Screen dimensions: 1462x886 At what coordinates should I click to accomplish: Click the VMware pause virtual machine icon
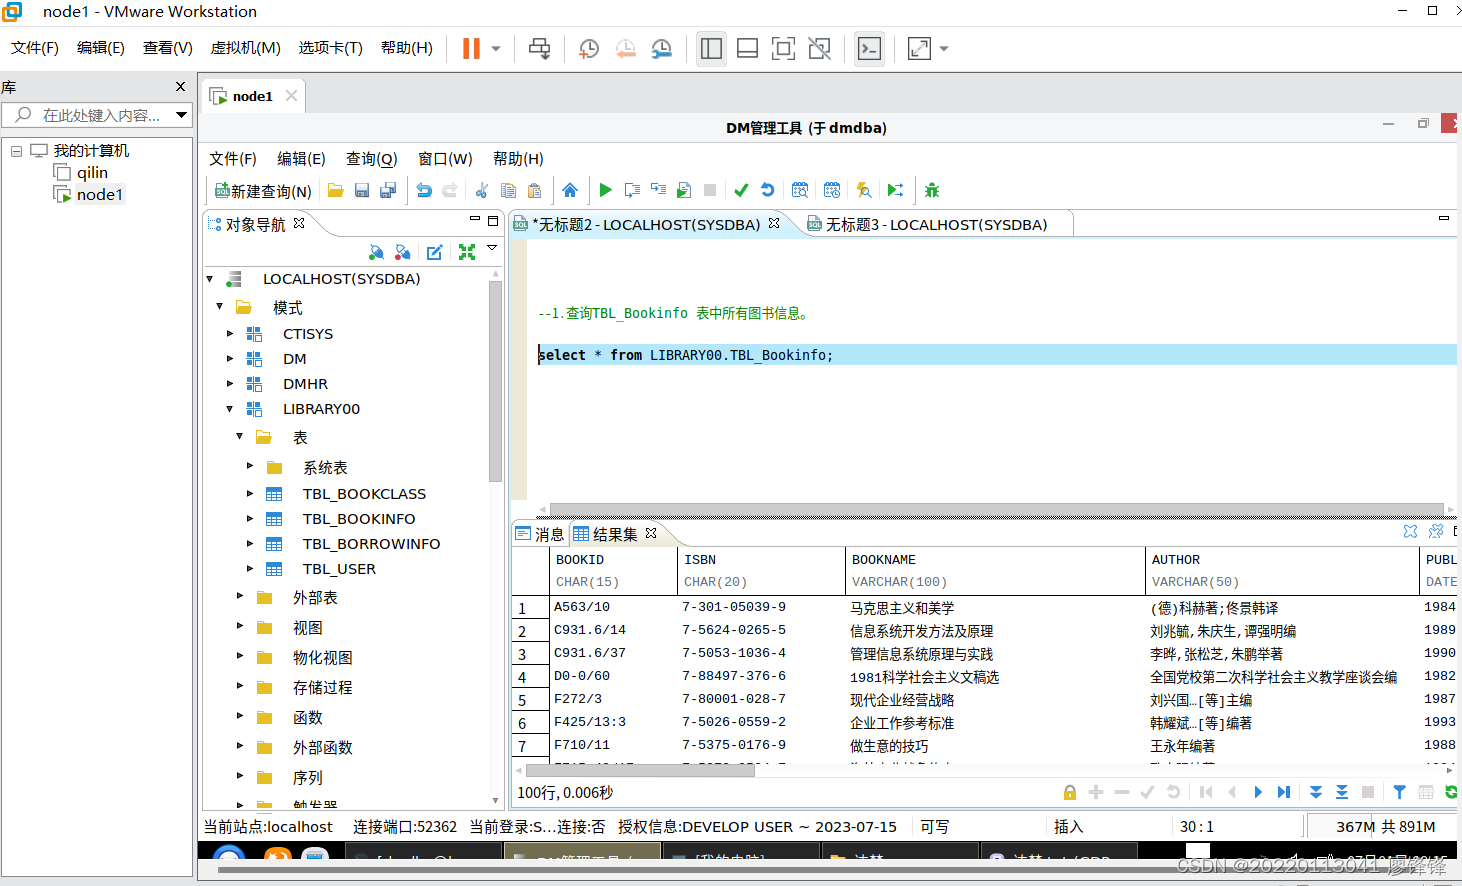(471, 48)
